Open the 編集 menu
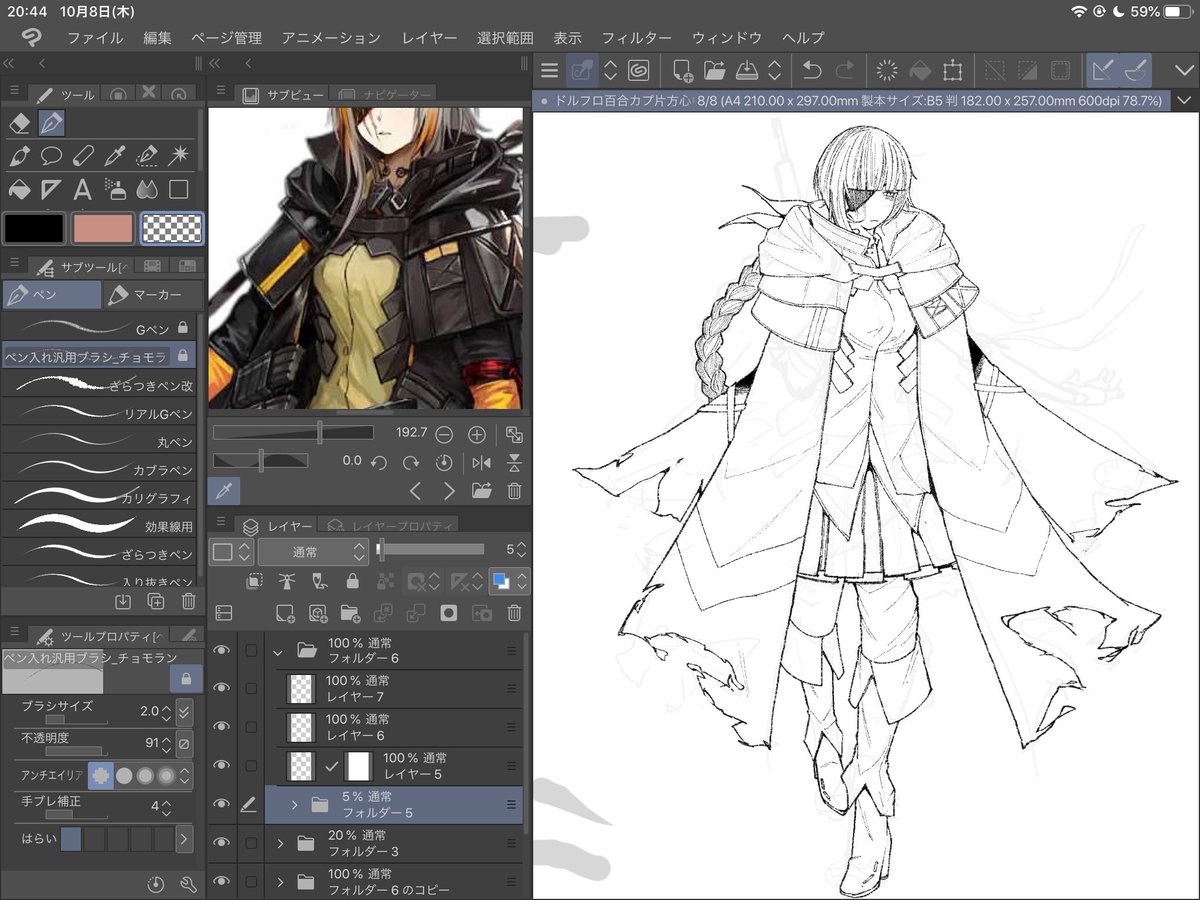Image resolution: width=1200 pixels, height=900 pixels. [x=157, y=38]
